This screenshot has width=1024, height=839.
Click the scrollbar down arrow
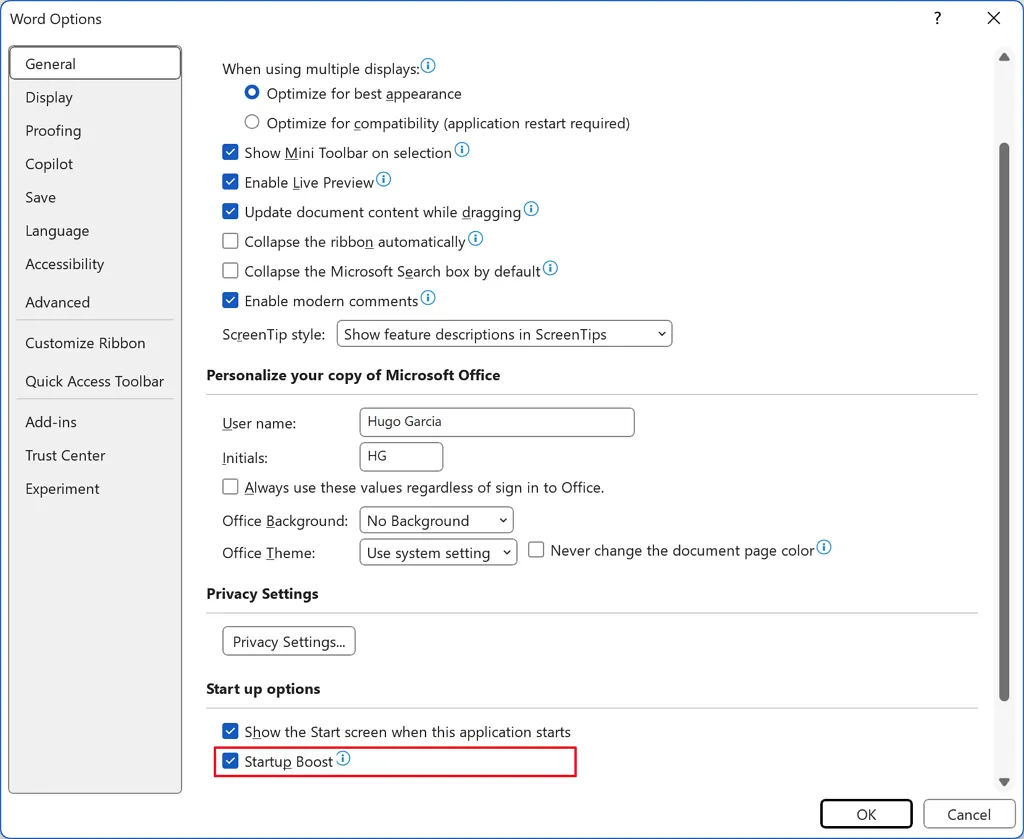pyautogui.click(x=1004, y=782)
